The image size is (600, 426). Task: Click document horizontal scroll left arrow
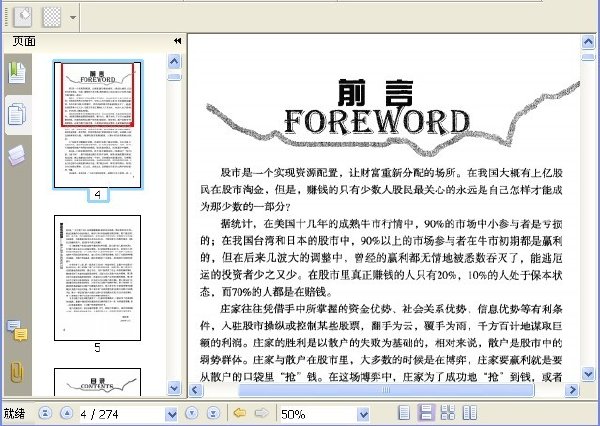[196, 390]
